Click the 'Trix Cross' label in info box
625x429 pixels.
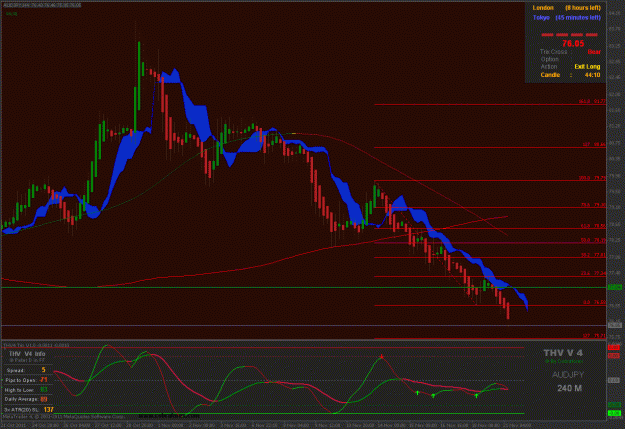click(x=553, y=52)
